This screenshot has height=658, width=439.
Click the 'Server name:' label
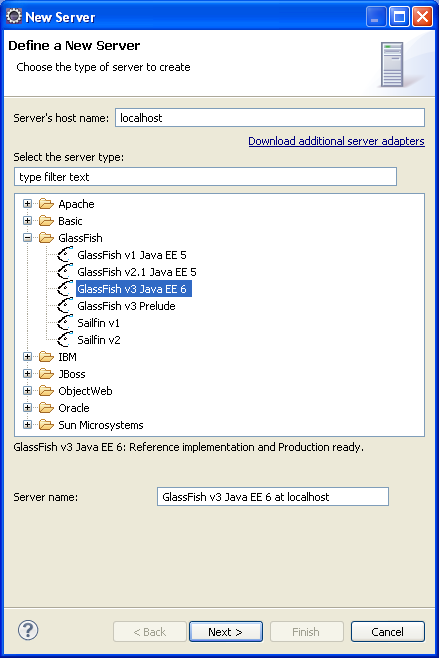coord(46,497)
